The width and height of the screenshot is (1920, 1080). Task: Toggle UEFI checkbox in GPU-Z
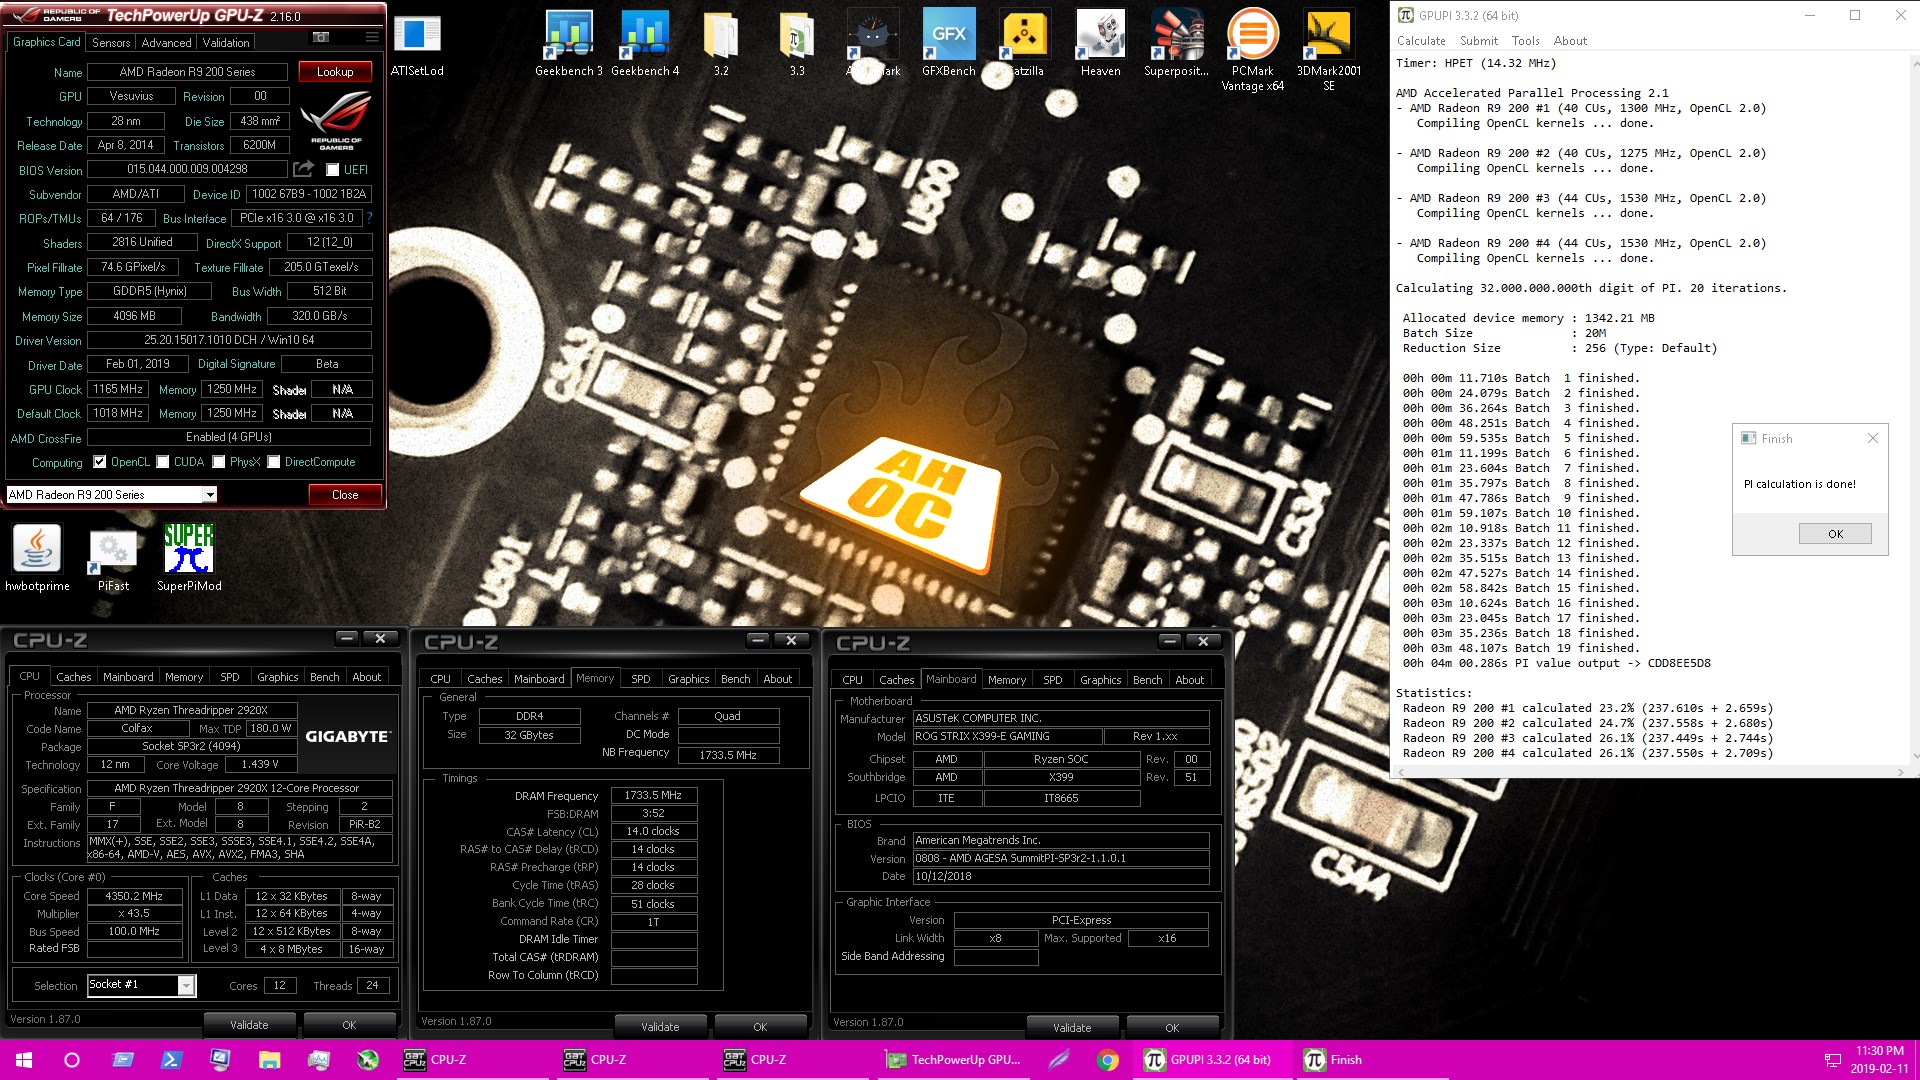[x=333, y=170]
